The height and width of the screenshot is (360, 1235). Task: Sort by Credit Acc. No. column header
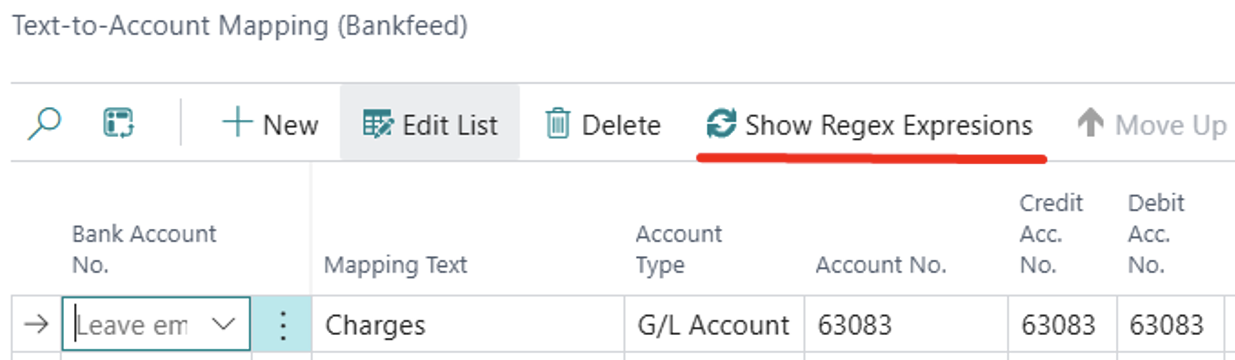click(x=1051, y=234)
